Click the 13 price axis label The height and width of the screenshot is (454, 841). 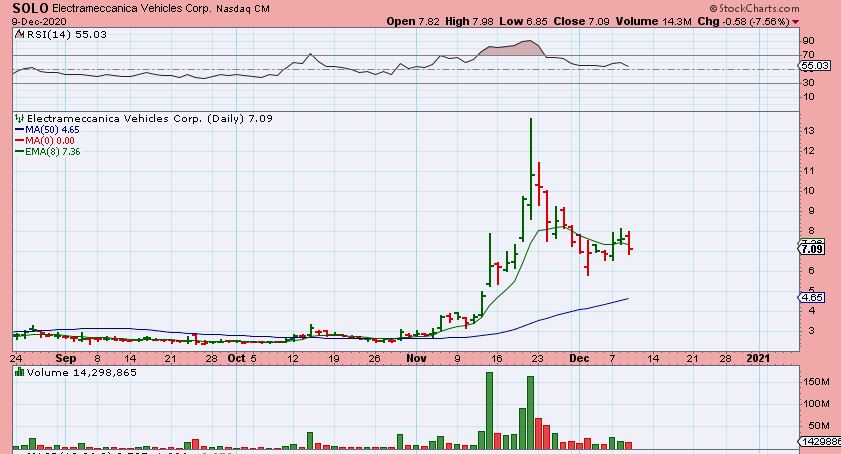coord(808,130)
